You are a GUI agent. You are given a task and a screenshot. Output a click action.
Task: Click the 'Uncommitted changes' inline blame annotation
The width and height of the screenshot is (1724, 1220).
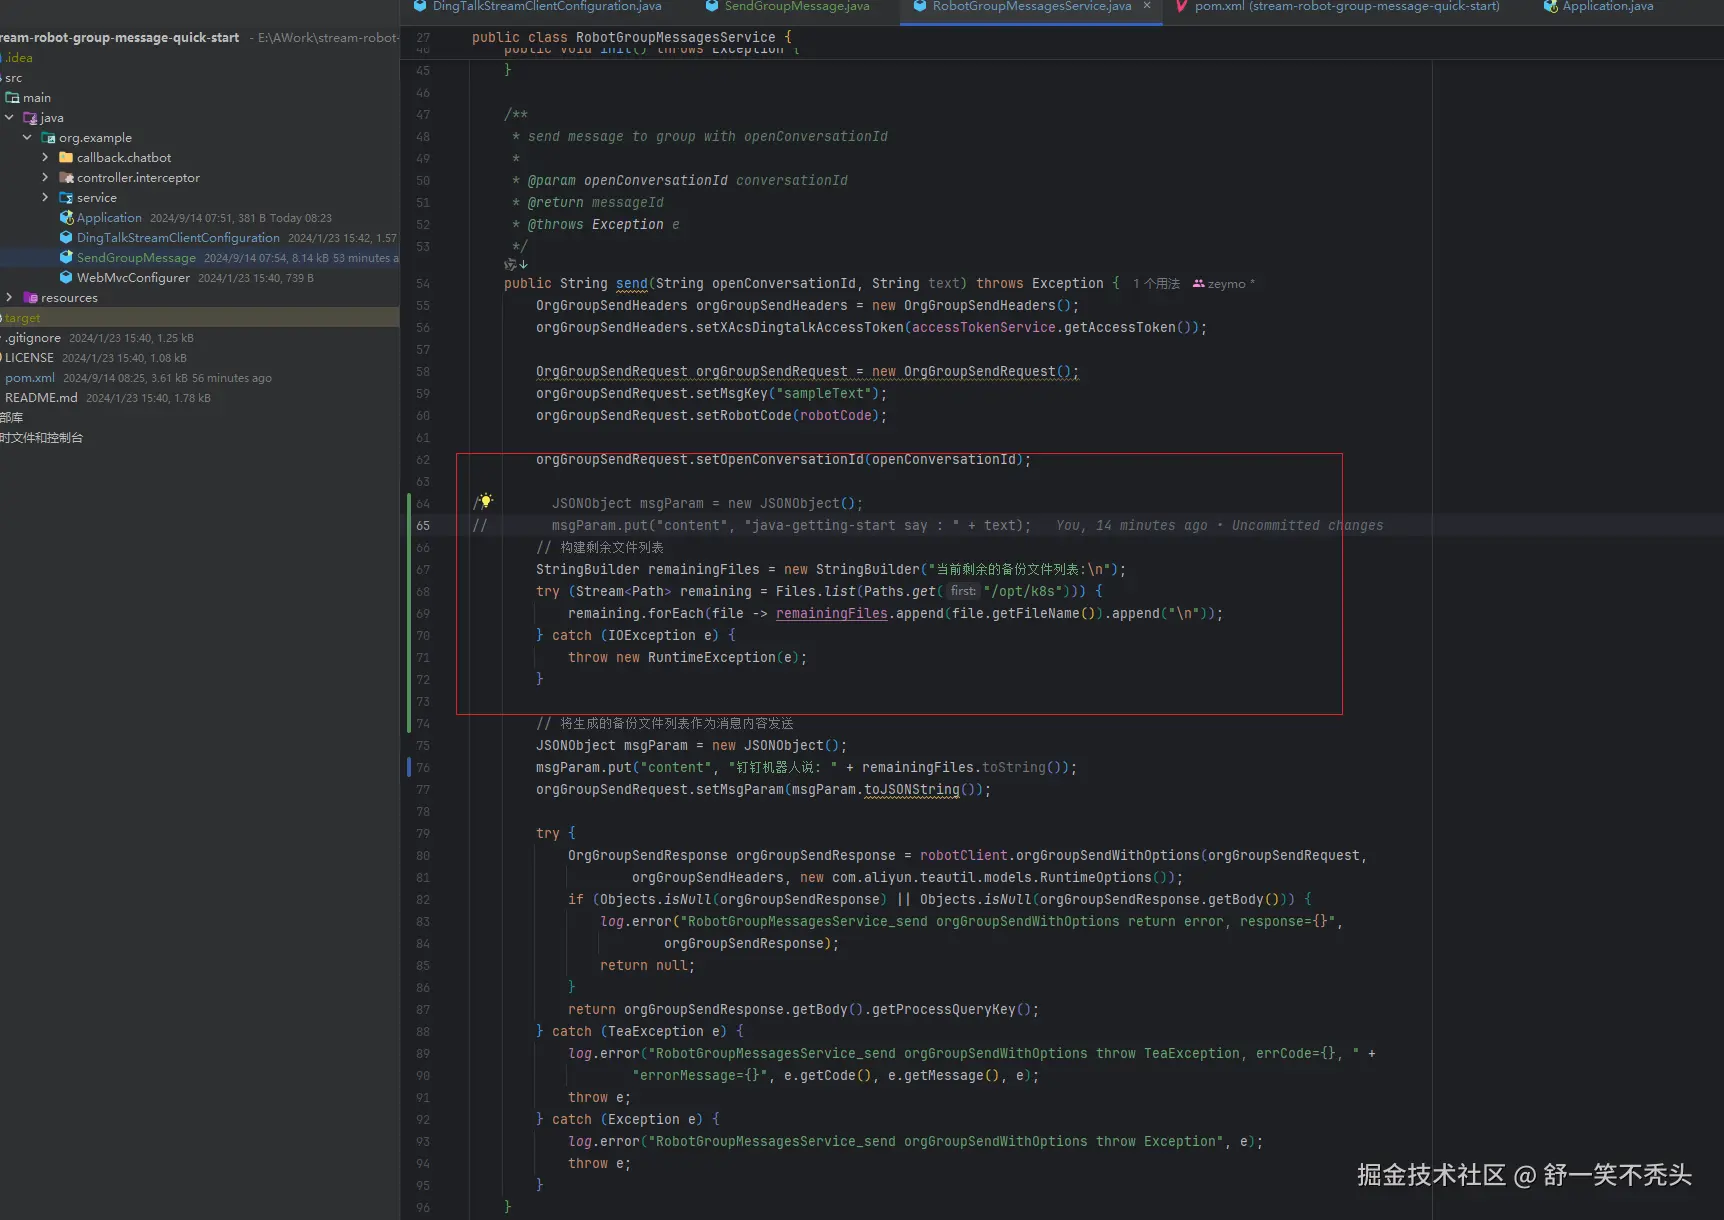click(x=1307, y=526)
